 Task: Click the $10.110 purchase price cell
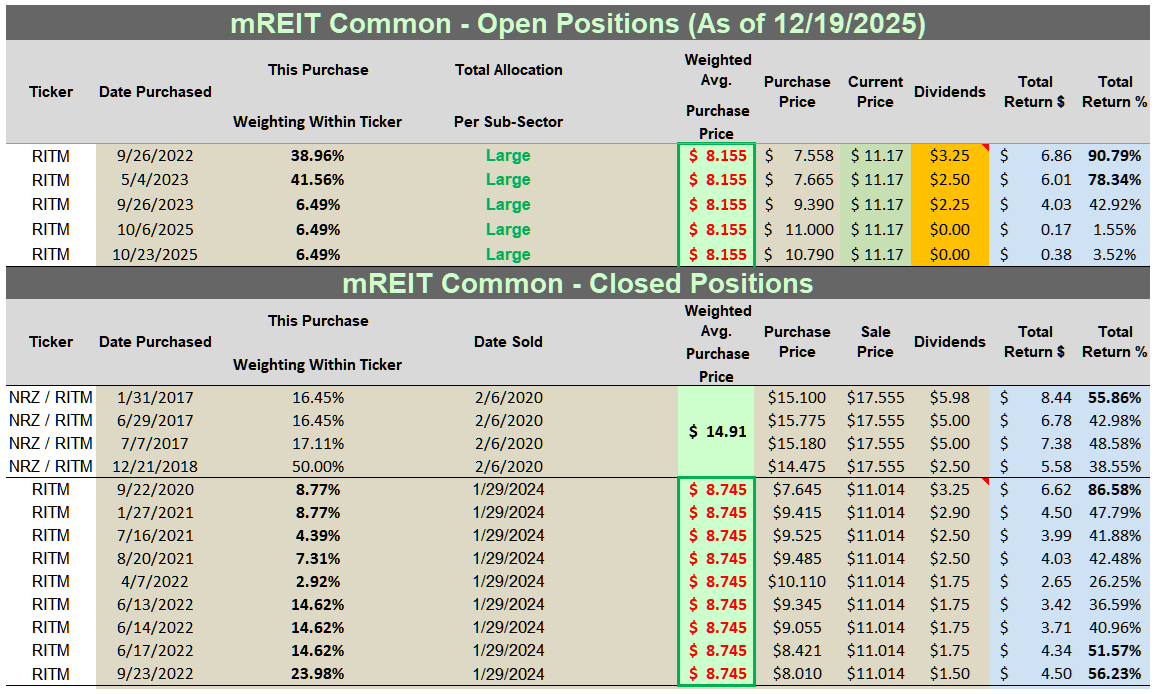tap(797, 582)
